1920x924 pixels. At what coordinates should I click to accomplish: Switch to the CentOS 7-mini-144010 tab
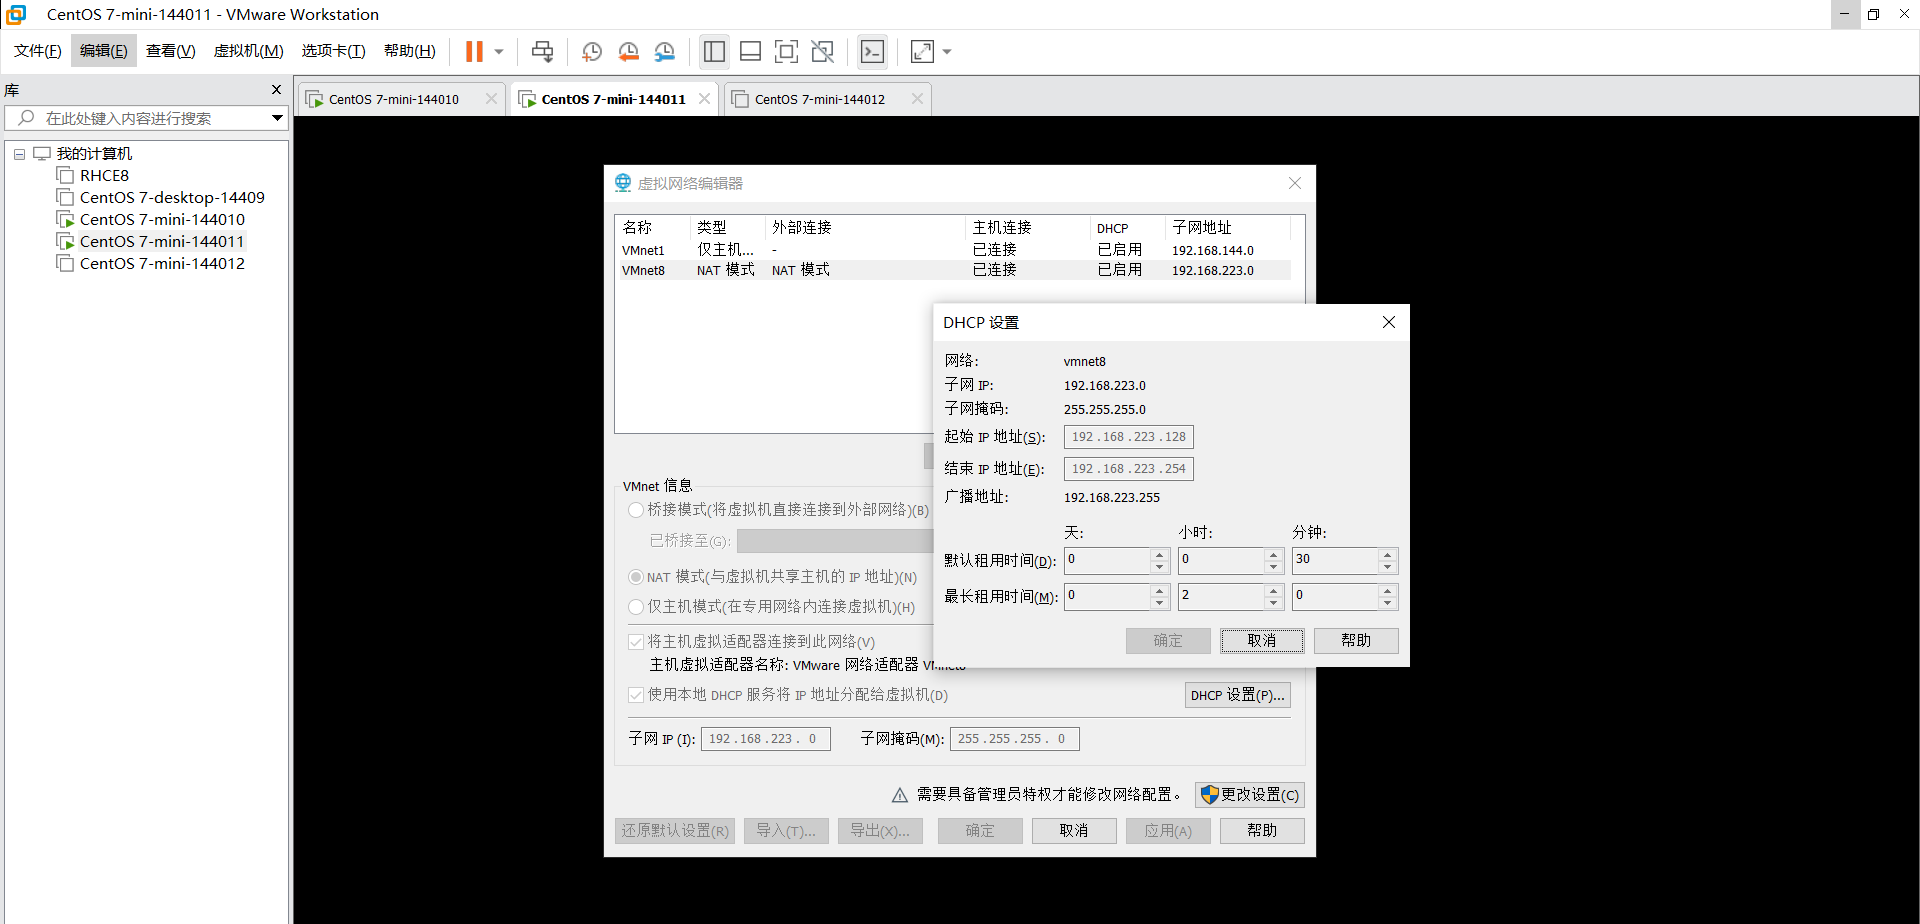[392, 99]
